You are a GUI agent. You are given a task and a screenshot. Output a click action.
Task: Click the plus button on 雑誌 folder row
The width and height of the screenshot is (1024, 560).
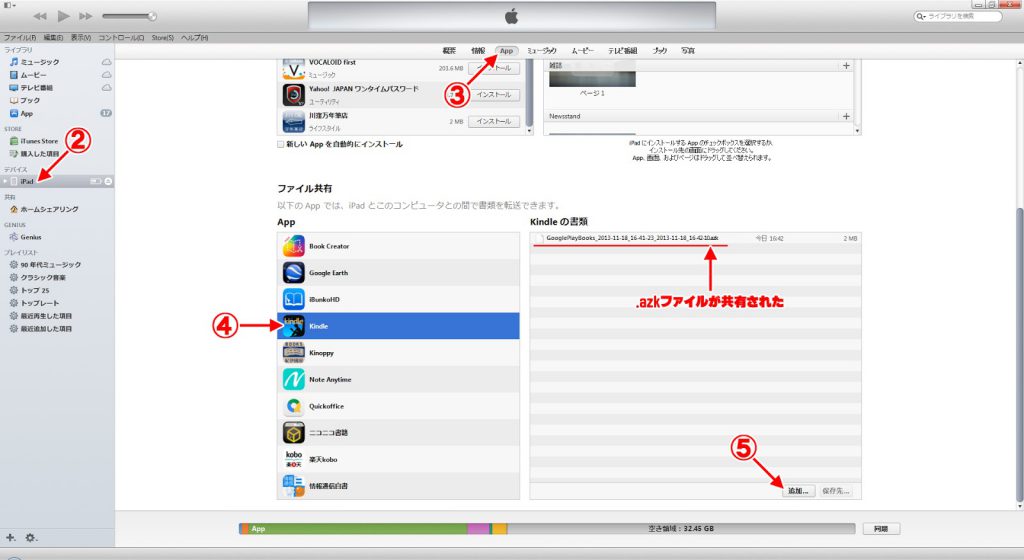pyautogui.click(x=846, y=65)
